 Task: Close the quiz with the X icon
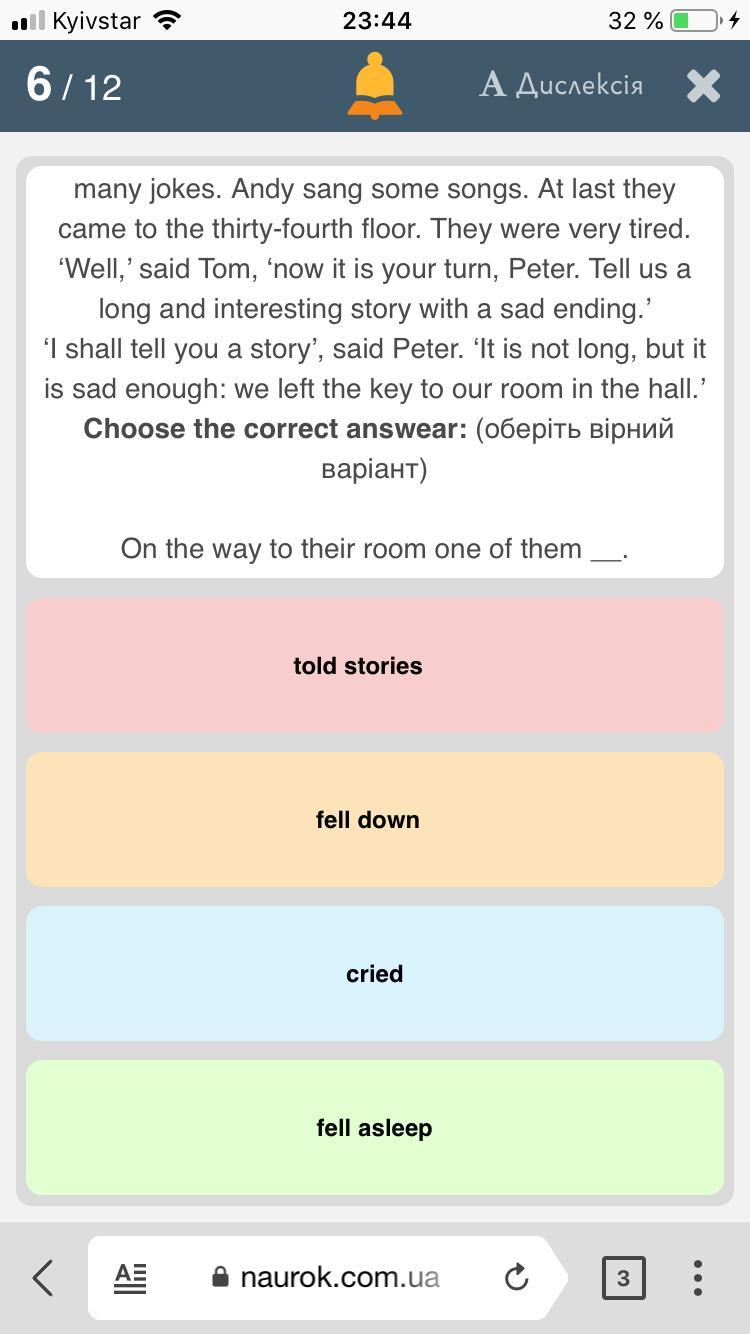(x=704, y=86)
